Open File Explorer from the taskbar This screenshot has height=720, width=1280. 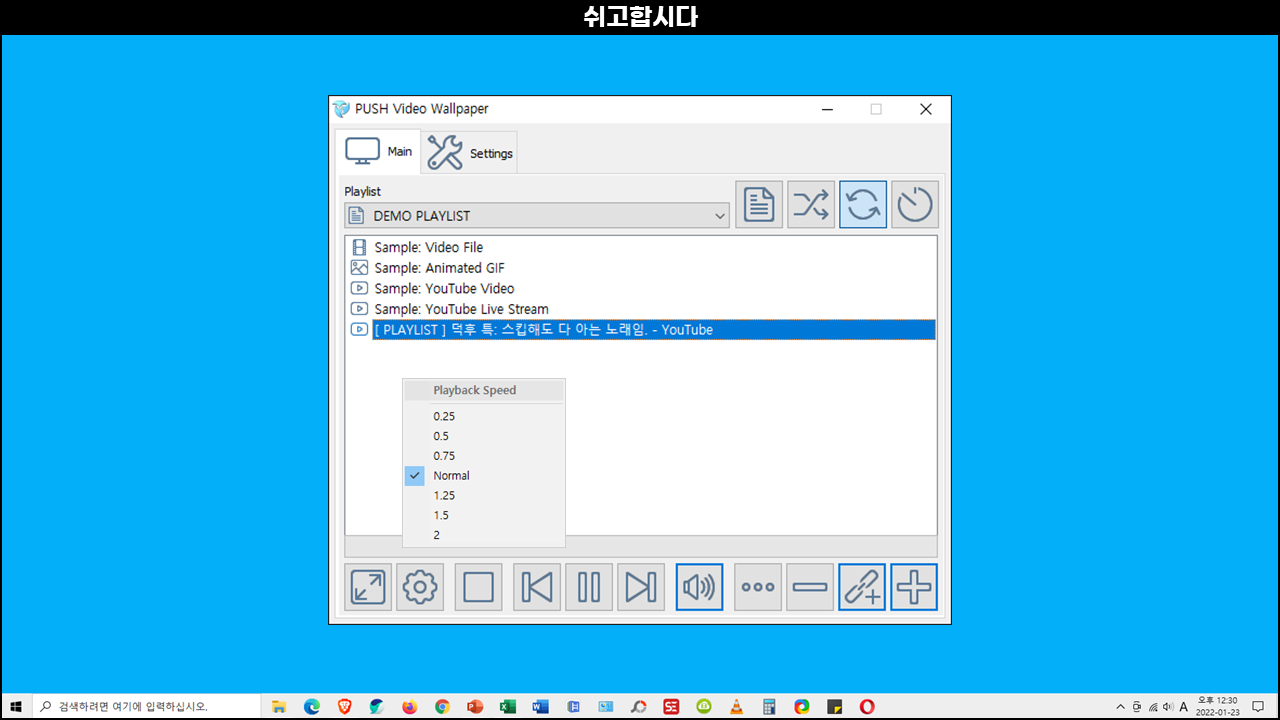pos(279,706)
